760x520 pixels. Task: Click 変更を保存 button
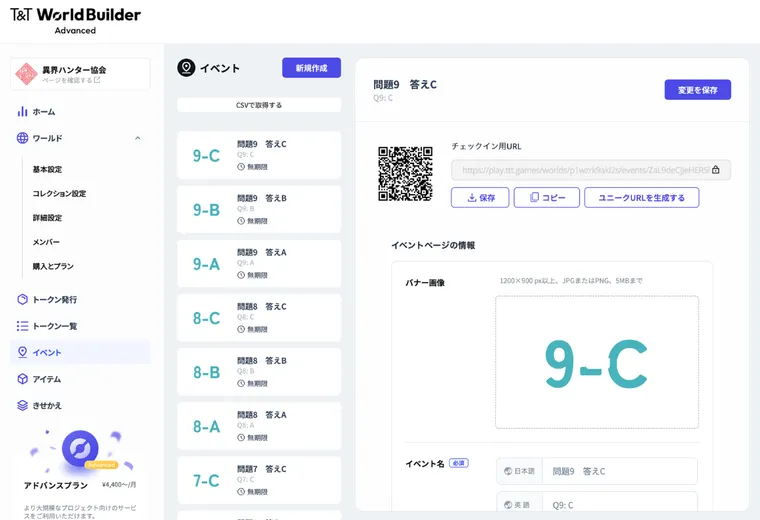(x=697, y=90)
